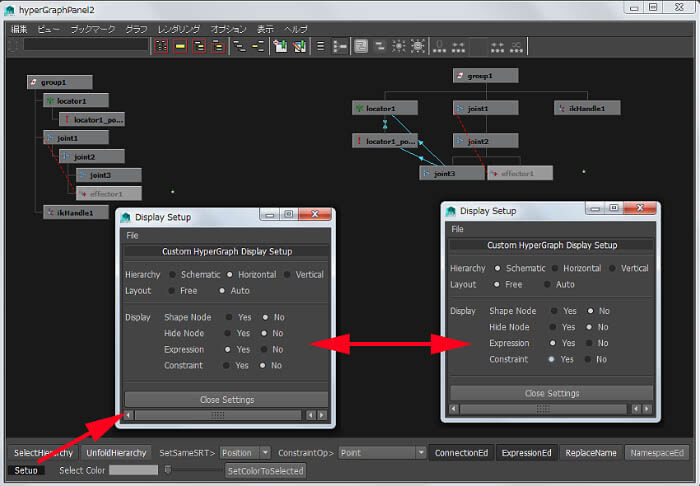The height and width of the screenshot is (486, 700).
Task: Click the Select Color slider handle
Action: point(168,469)
